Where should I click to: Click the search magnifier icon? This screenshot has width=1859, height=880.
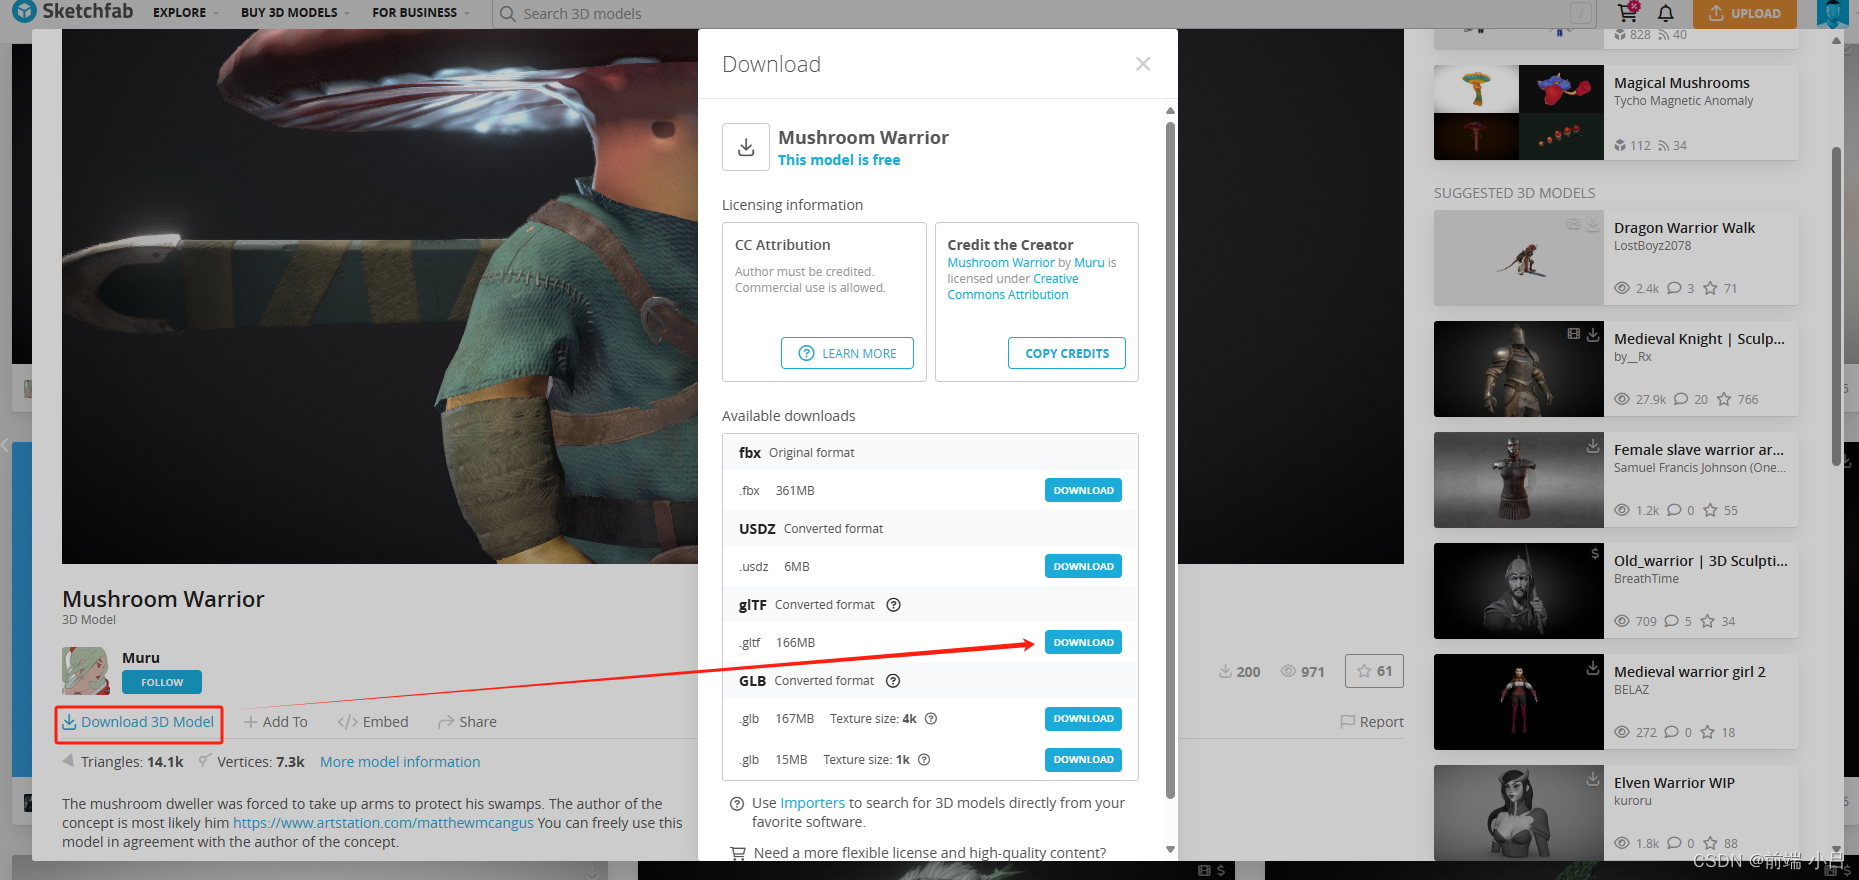507,14
